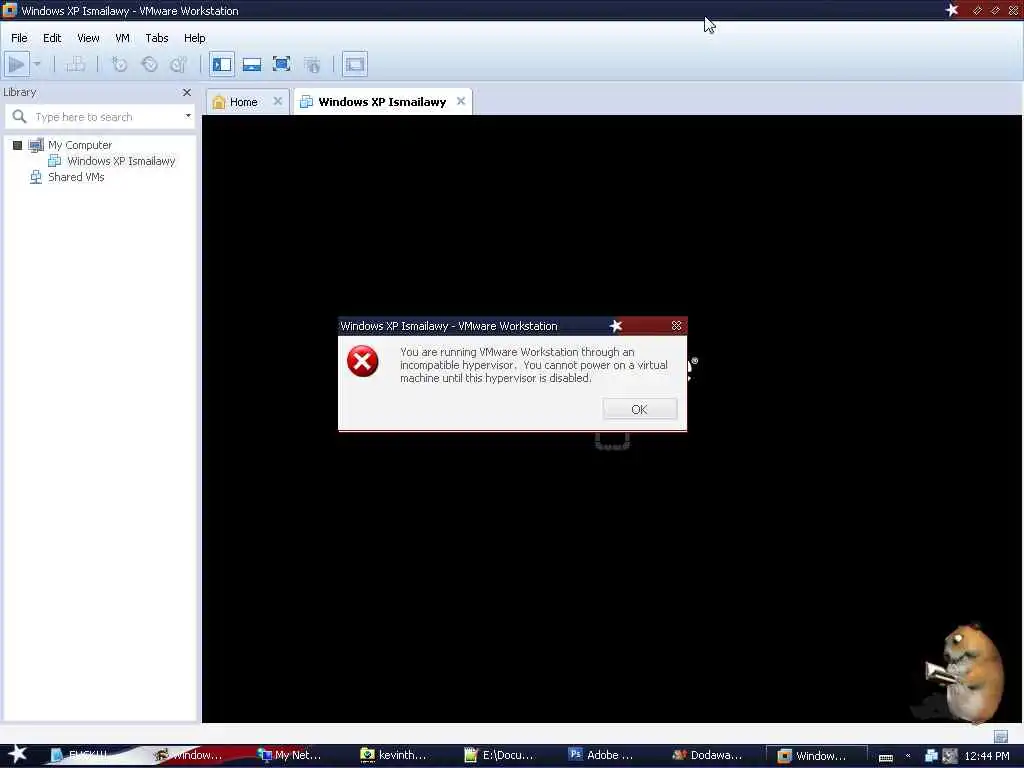The height and width of the screenshot is (768, 1024).
Task: Enter full screen mode icon
Action: click(281, 64)
